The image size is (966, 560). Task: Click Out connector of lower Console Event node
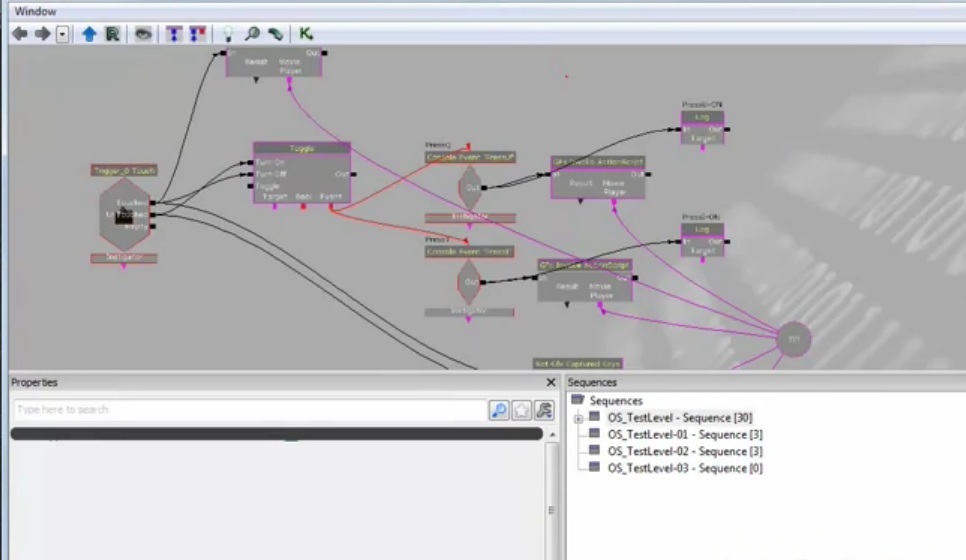click(x=483, y=282)
